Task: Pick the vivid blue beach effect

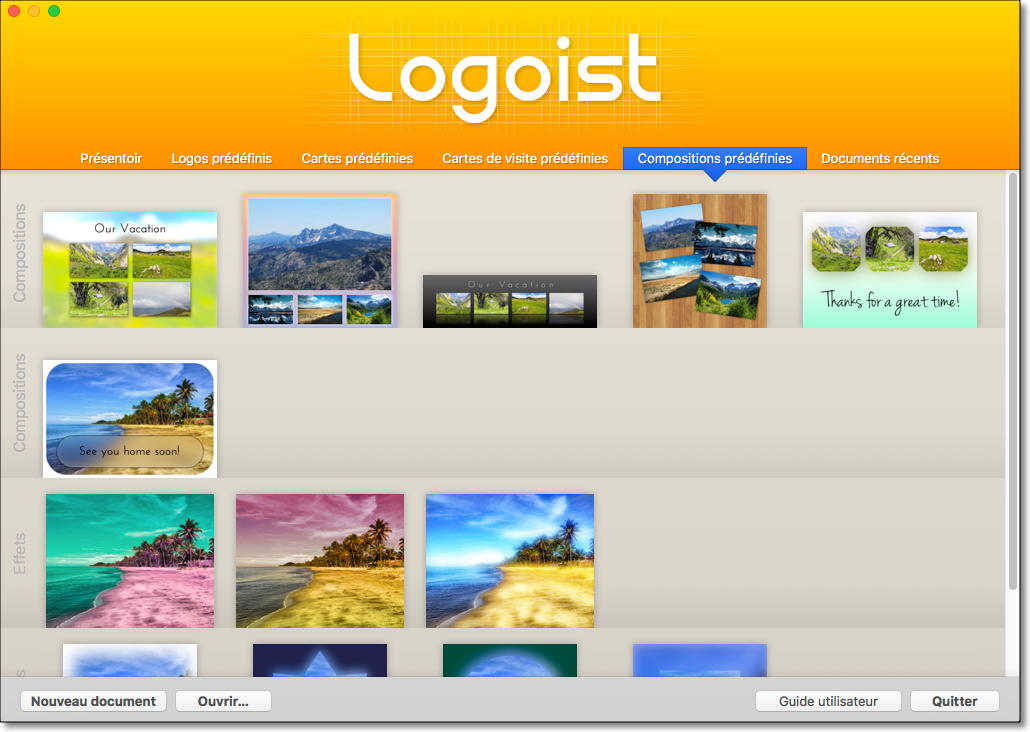Action: pyautogui.click(x=510, y=560)
